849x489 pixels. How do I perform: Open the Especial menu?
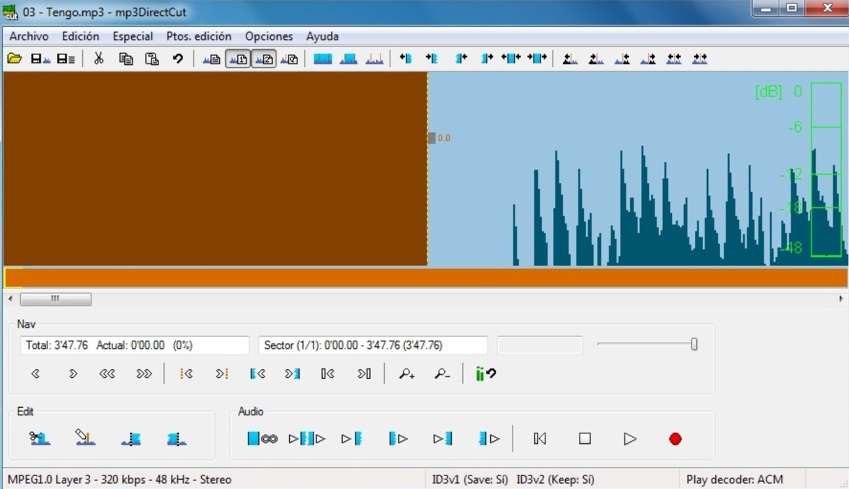click(x=133, y=36)
